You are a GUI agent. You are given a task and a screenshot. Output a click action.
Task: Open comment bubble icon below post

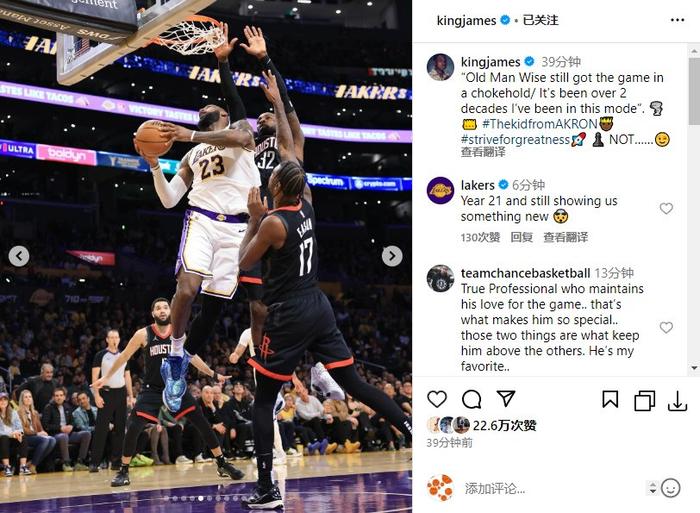[x=471, y=399]
